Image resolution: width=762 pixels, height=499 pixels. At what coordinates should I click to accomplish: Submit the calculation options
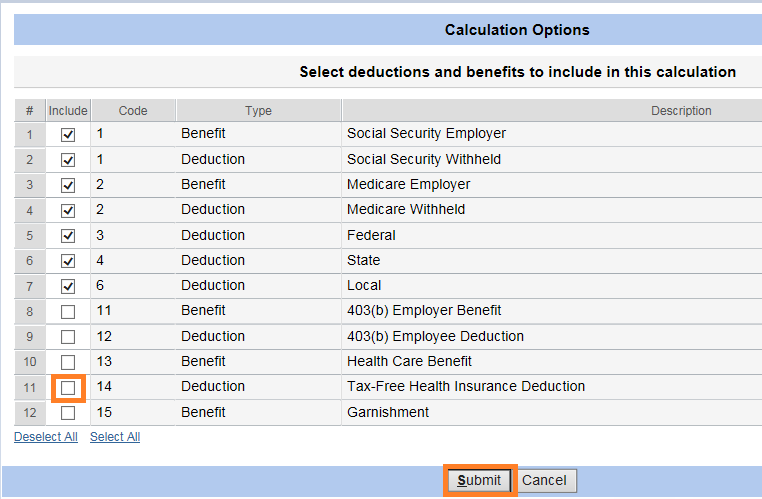click(x=479, y=481)
